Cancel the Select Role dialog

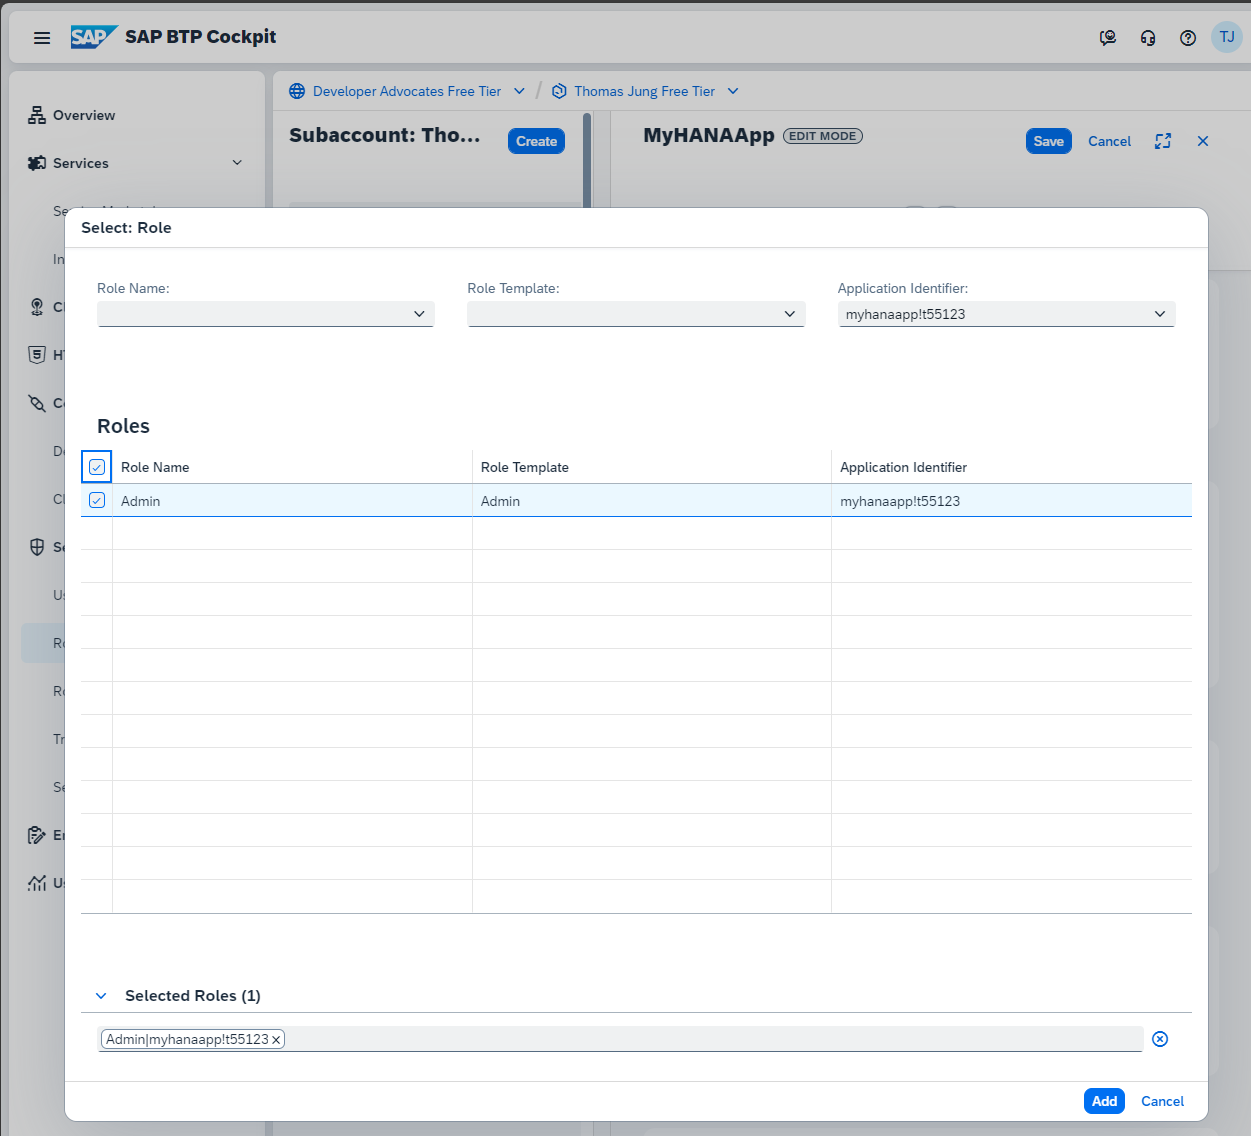[1162, 1101]
